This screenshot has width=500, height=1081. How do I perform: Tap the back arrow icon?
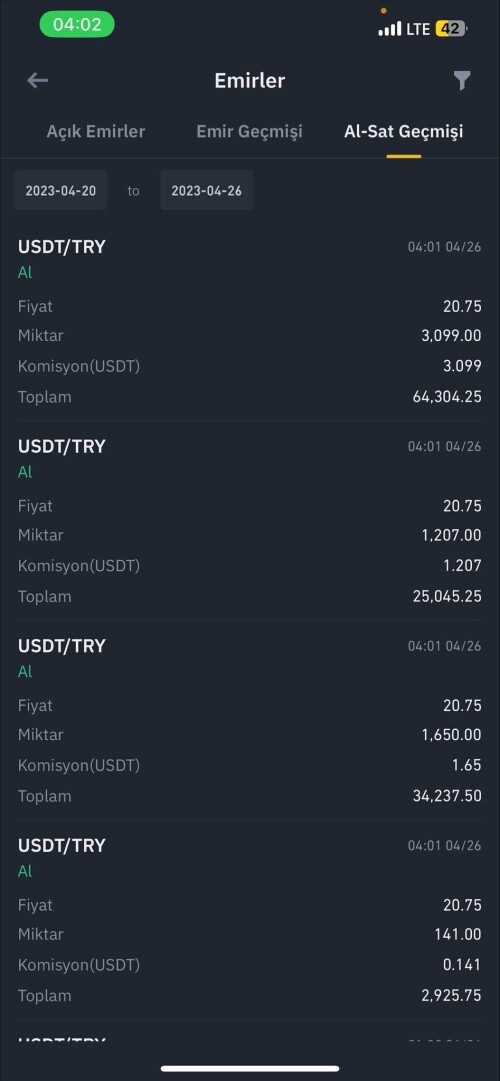coord(37,81)
